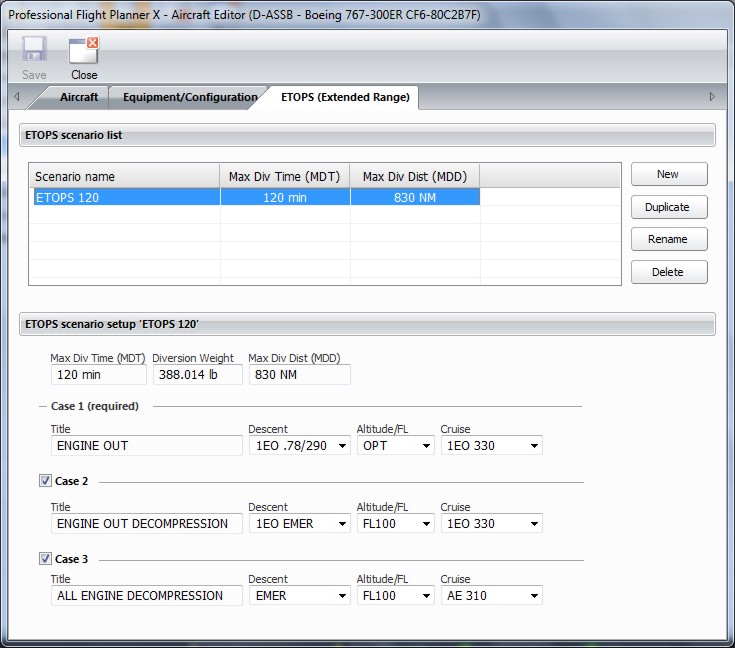
Task: Focus the Max Div Time 120 min field
Action: click(98, 375)
